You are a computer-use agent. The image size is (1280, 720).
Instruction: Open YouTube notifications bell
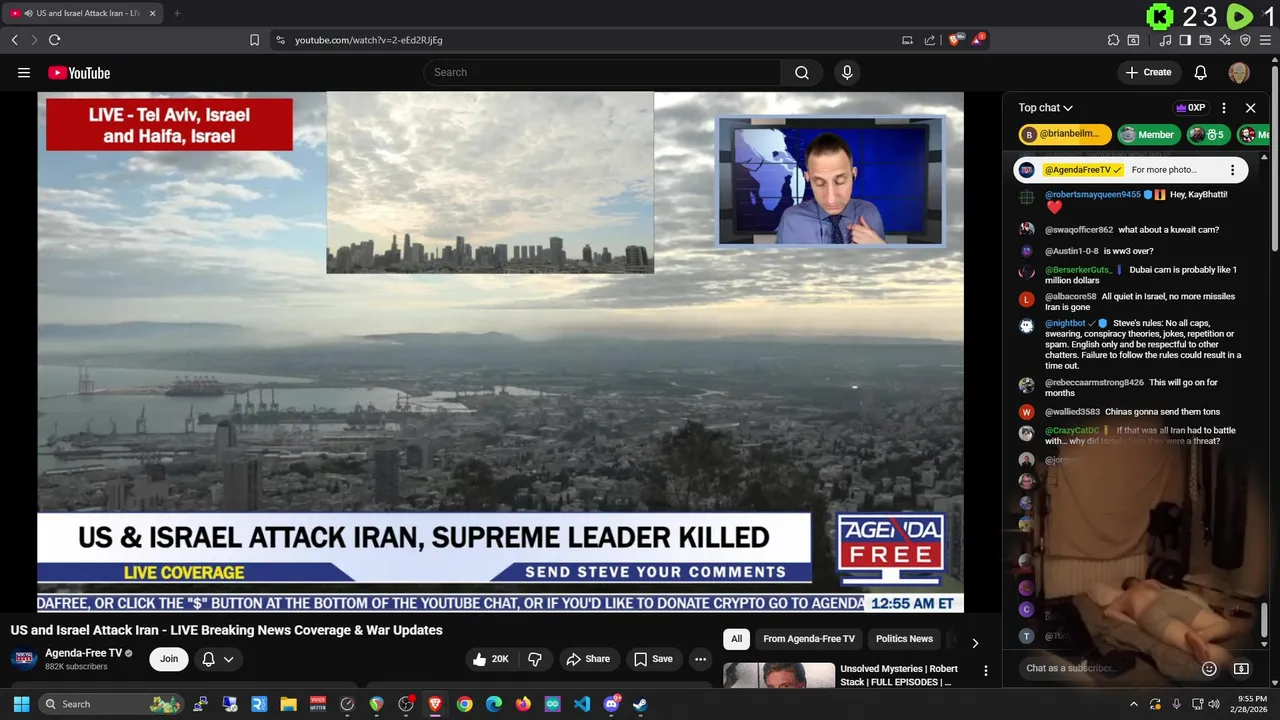[1200, 72]
